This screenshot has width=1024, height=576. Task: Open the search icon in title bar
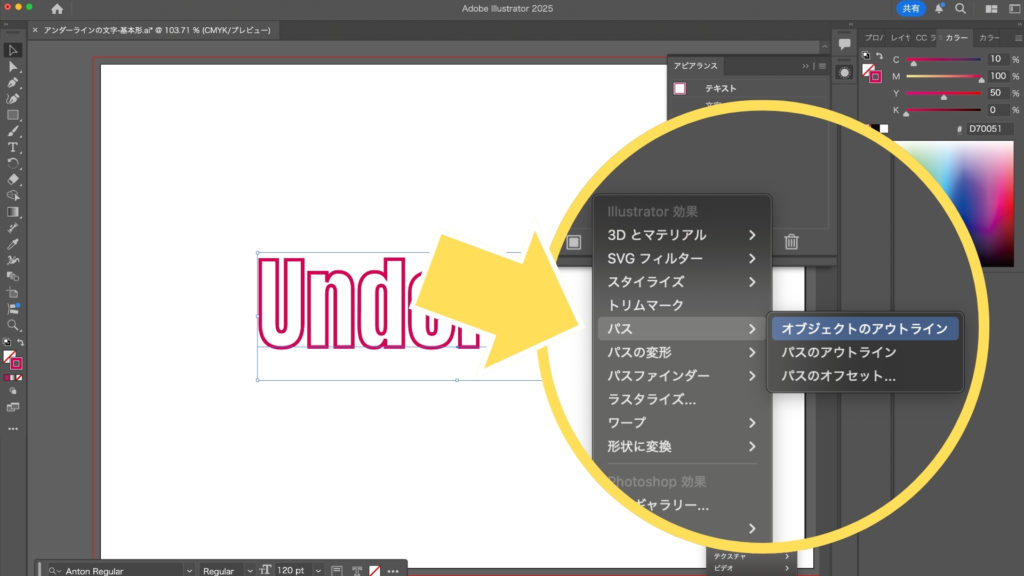(x=960, y=8)
